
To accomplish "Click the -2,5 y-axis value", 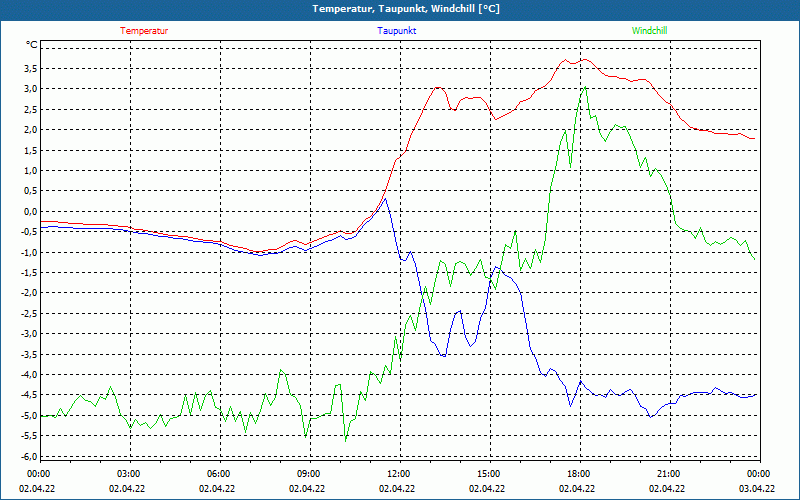I will (x=29, y=313).
